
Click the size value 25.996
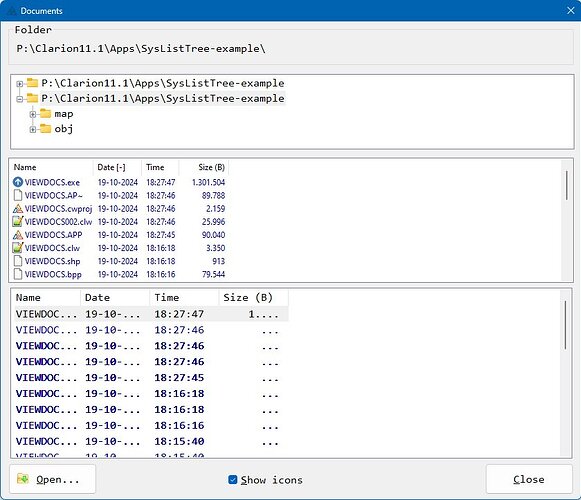pos(213,222)
